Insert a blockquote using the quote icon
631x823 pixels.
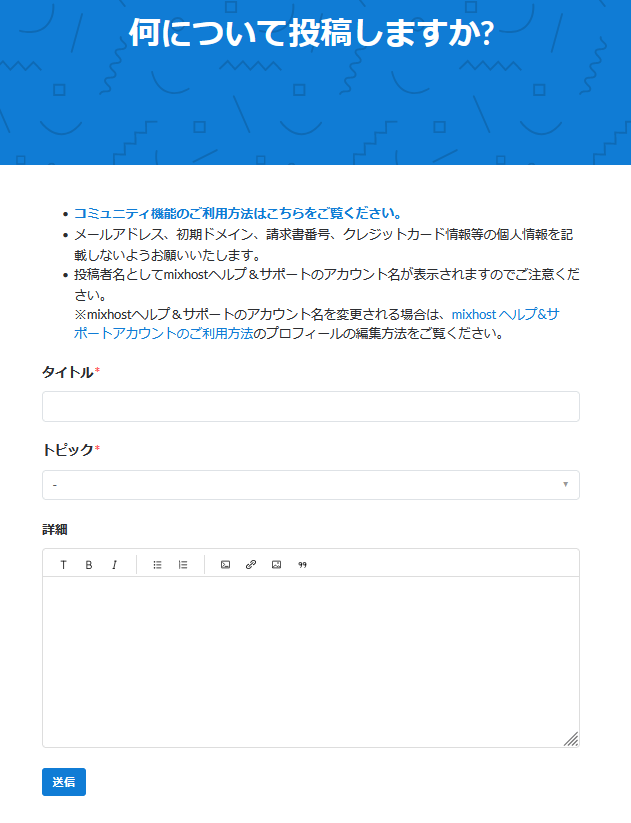pos(302,565)
